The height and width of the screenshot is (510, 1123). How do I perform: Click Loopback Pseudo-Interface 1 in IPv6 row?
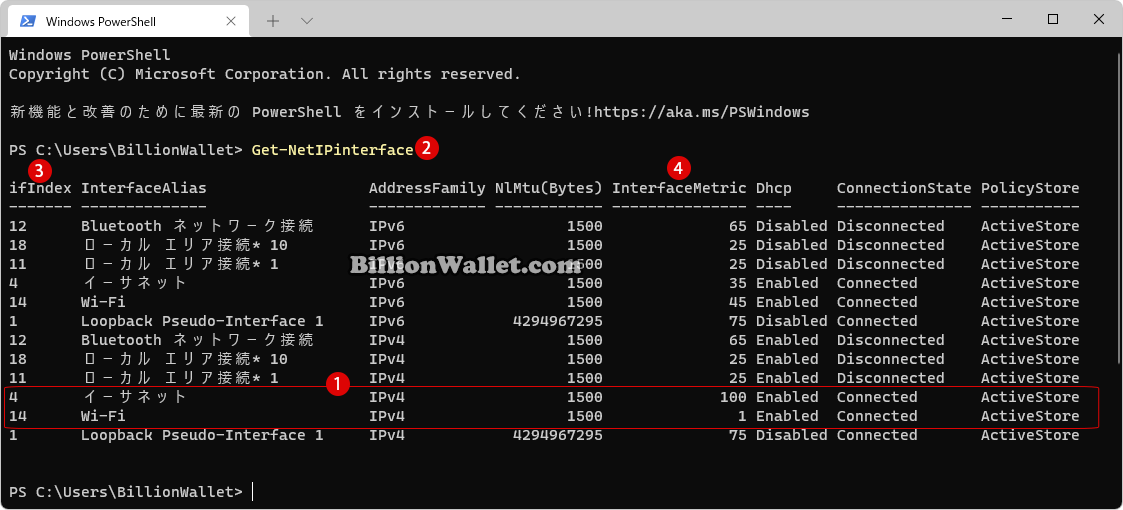click(202, 321)
